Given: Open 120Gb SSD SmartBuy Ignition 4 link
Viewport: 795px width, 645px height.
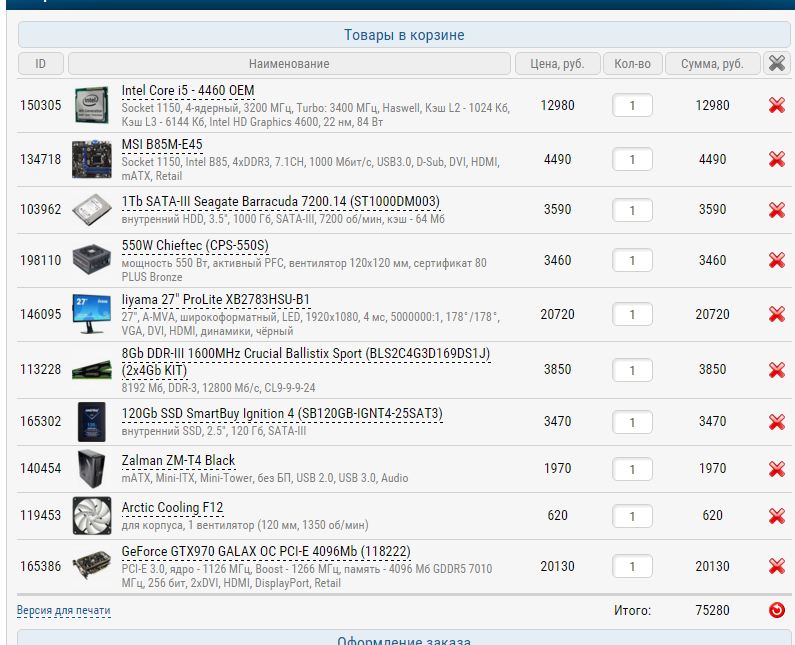Looking at the screenshot, I should tap(282, 414).
